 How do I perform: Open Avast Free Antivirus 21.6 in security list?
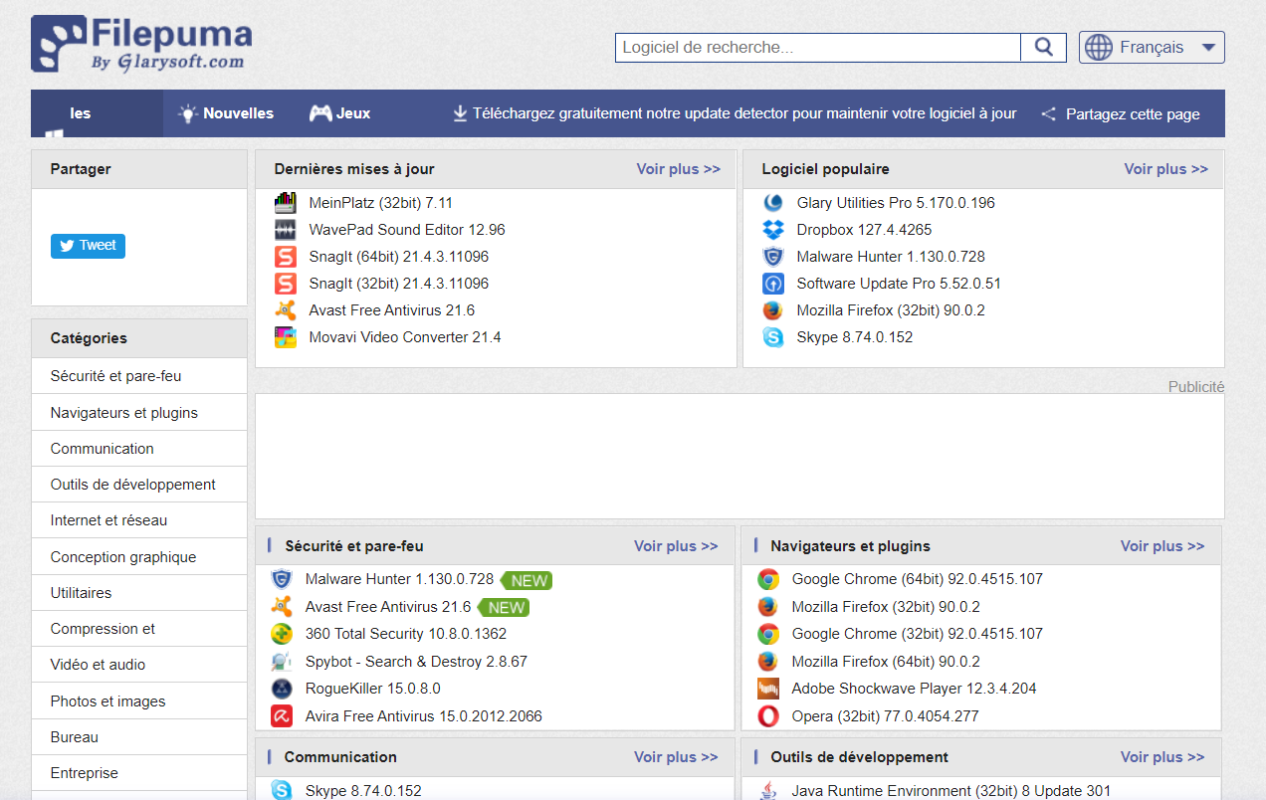pyautogui.click(x=388, y=607)
